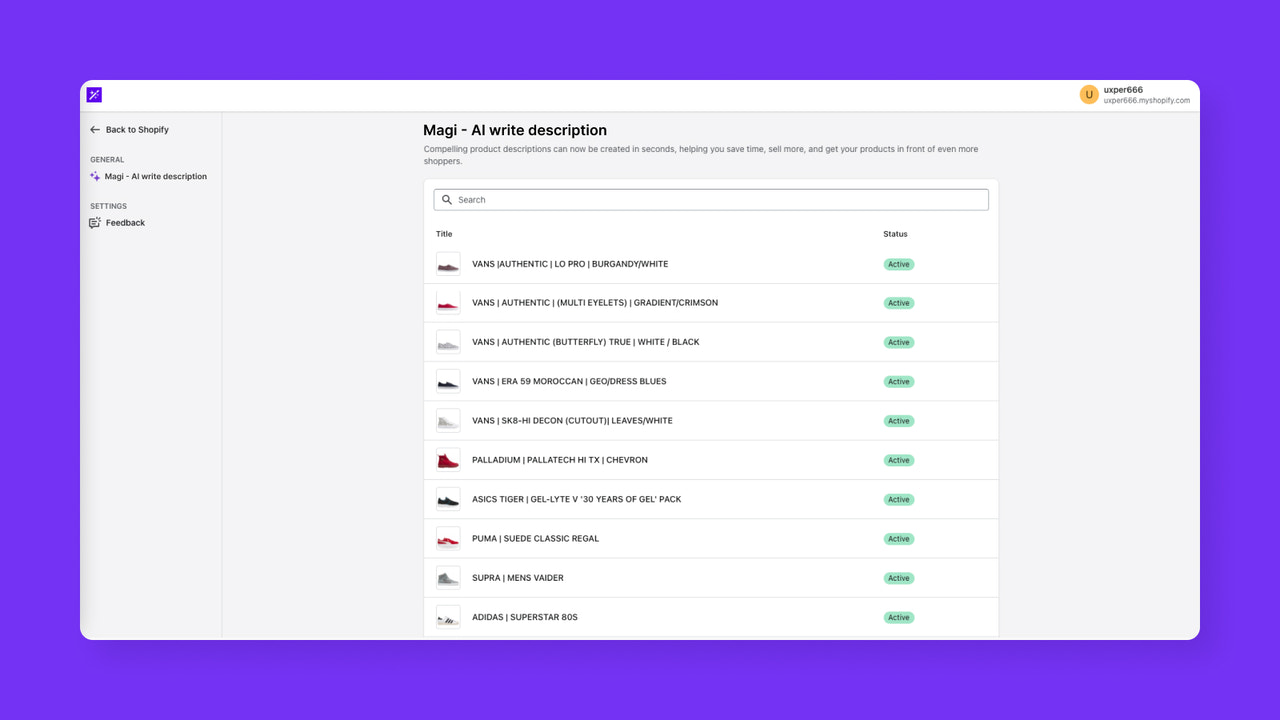This screenshot has width=1280, height=720.
Task: Click the Vans Lo Pro shoe thumbnail
Action: [x=447, y=263]
